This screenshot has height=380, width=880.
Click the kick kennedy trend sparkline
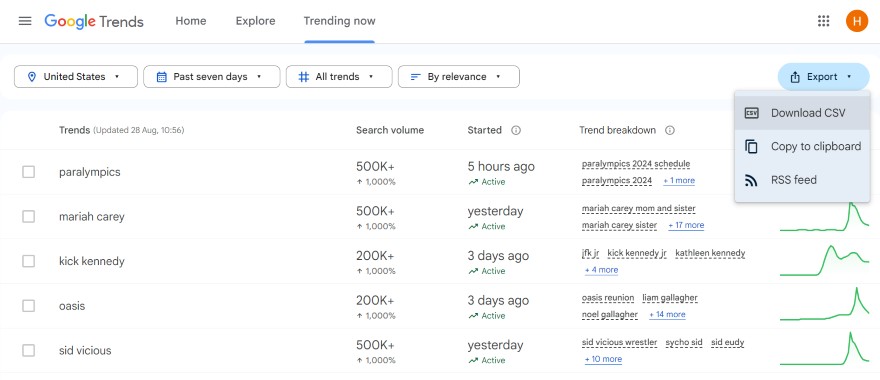click(x=824, y=261)
